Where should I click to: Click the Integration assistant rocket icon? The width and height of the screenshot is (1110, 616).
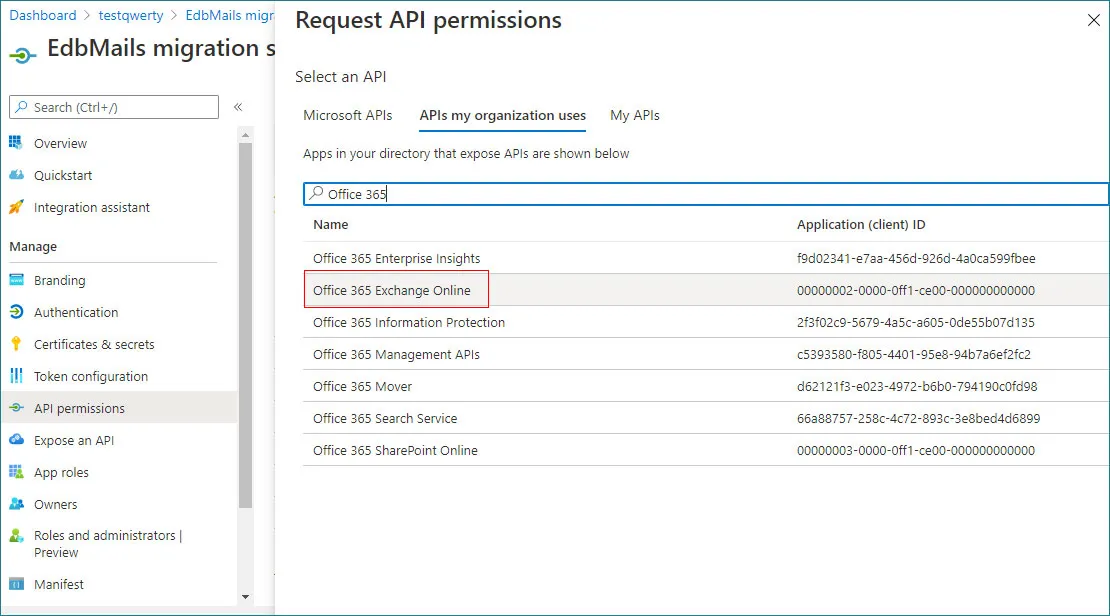(16, 207)
